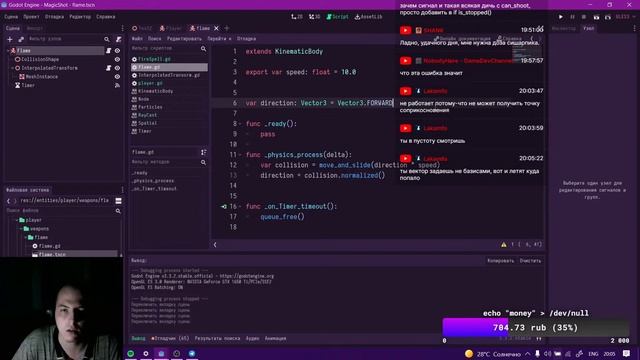The image size is (640, 360).
Task: Collapse func _physics_process code fold
Action: click(240, 155)
